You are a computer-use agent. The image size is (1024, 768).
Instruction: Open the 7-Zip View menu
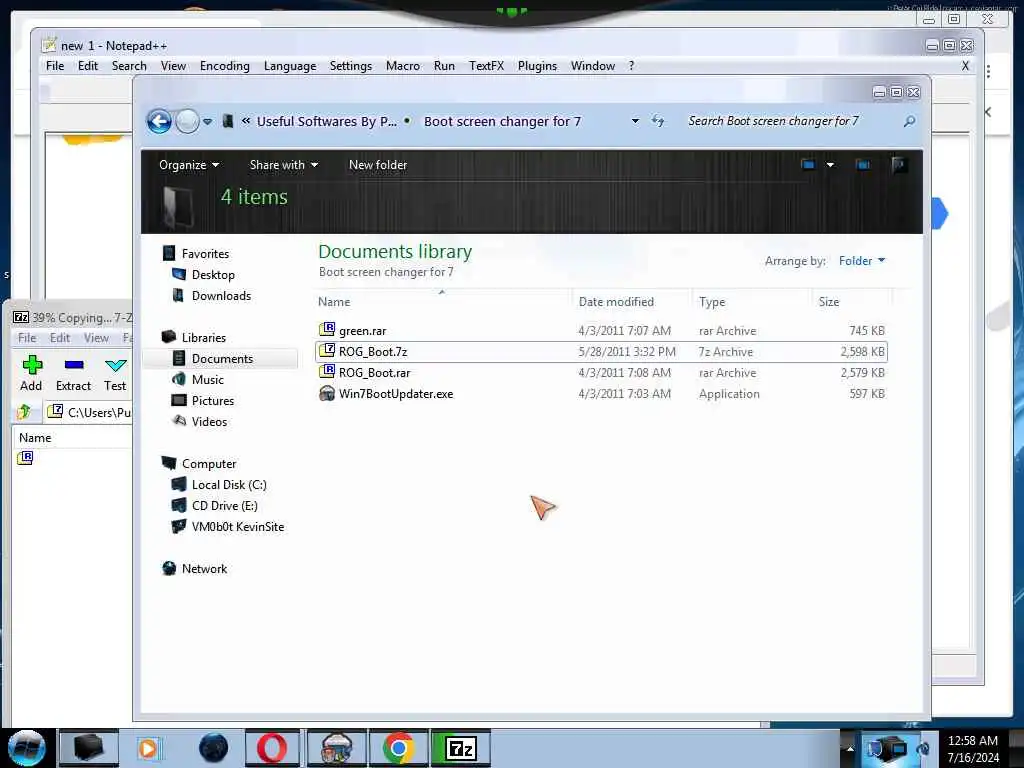click(96, 338)
